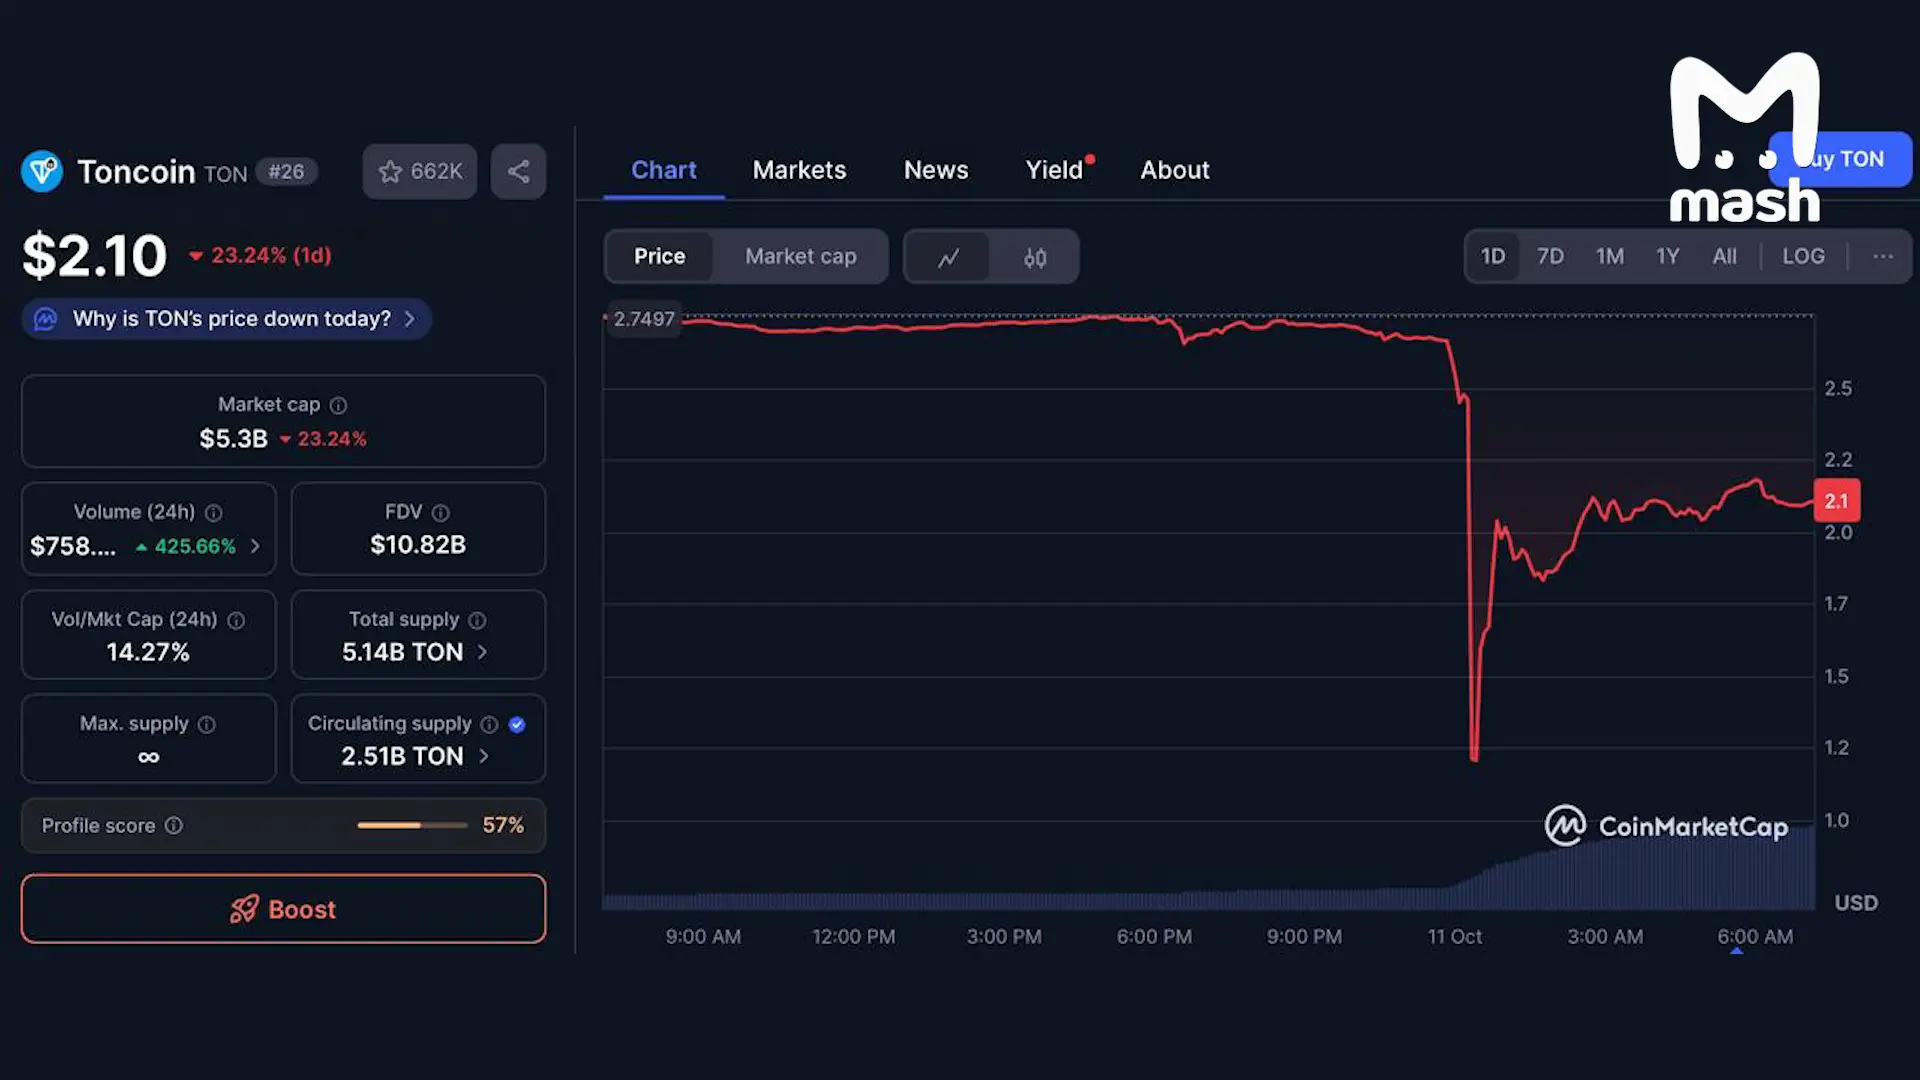
Task: Click the star watchlist 662K button
Action: (x=420, y=172)
